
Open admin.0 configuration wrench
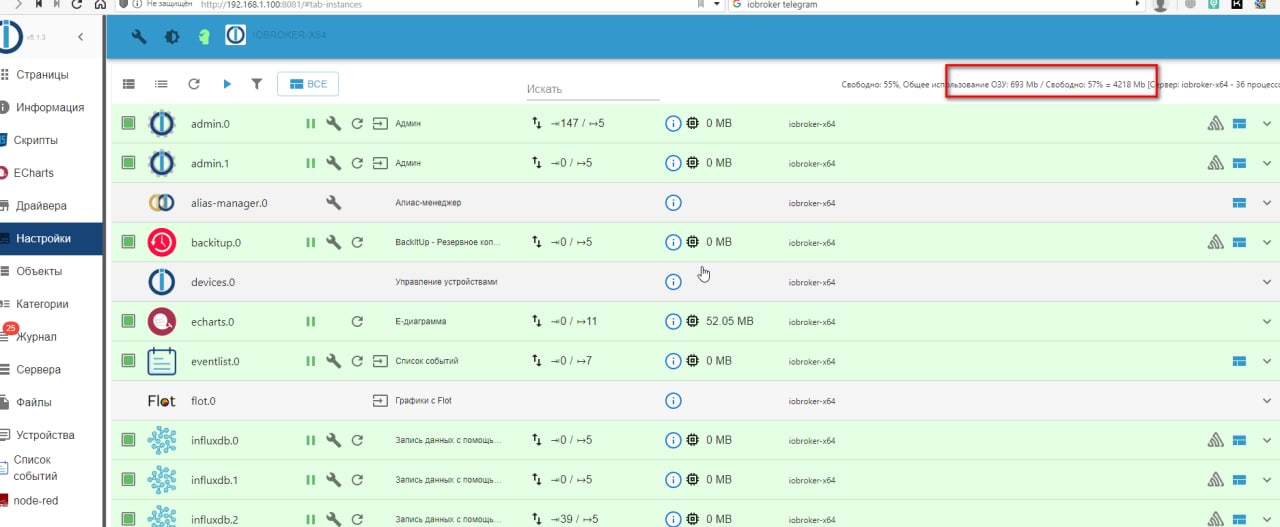pyautogui.click(x=334, y=124)
